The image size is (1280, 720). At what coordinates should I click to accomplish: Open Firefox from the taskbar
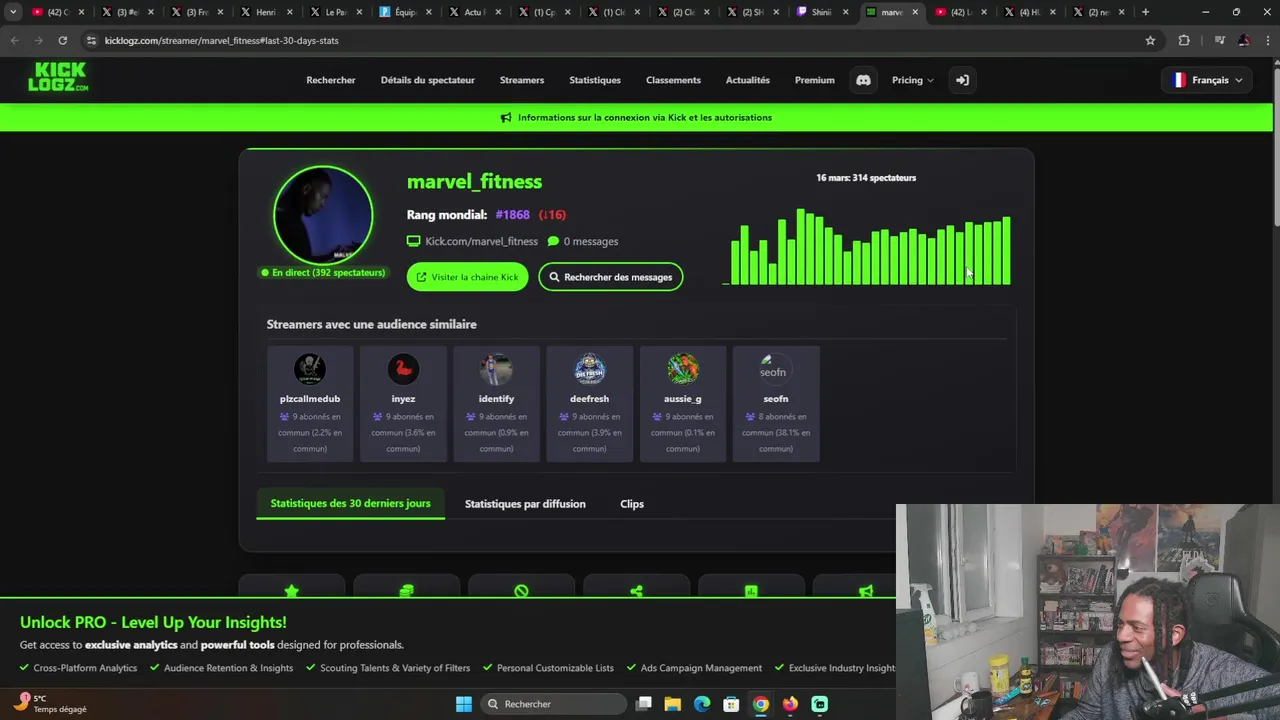(790, 704)
